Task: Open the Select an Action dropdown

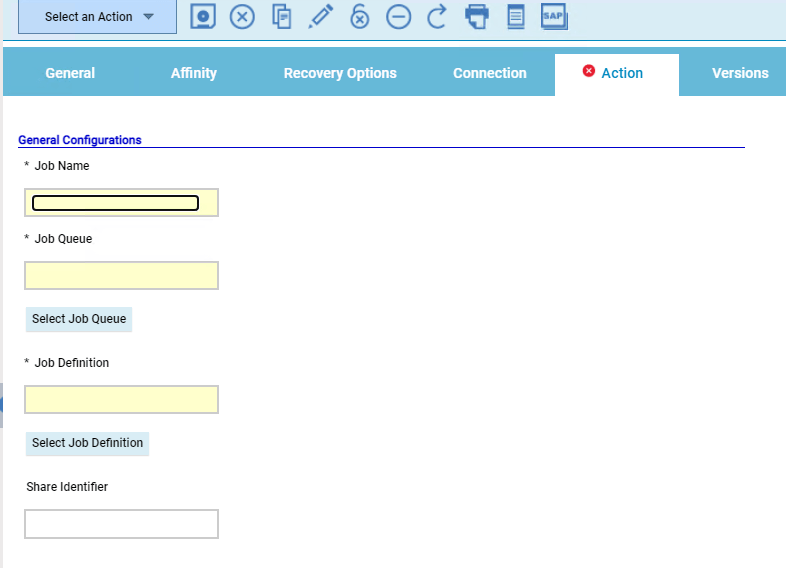Action: point(98,17)
